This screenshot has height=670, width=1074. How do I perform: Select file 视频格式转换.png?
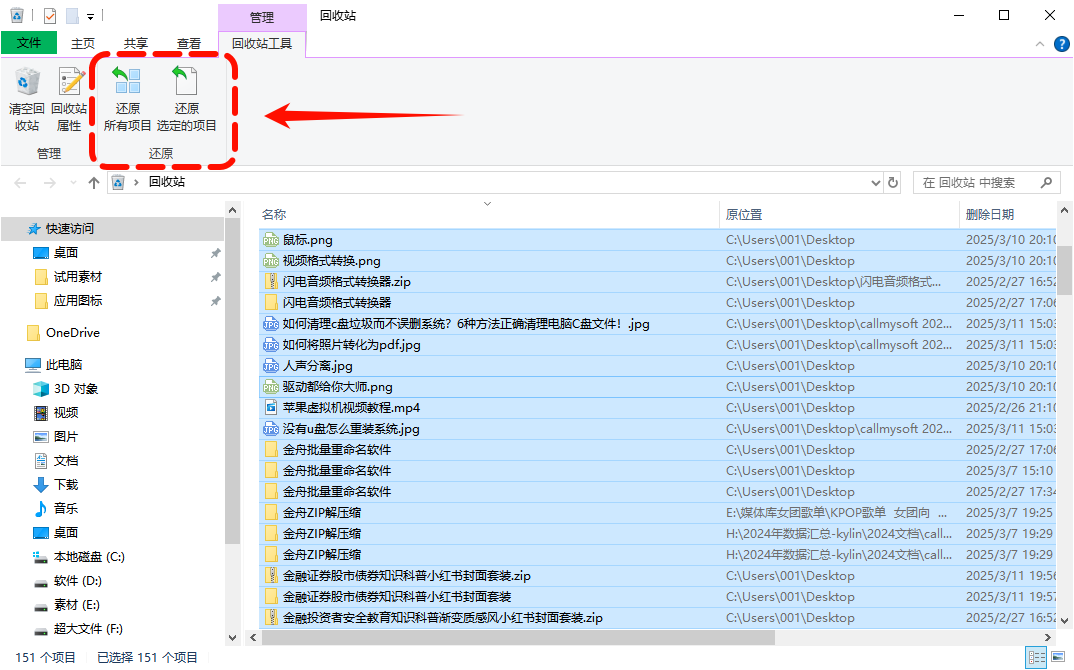(x=332, y=261)
